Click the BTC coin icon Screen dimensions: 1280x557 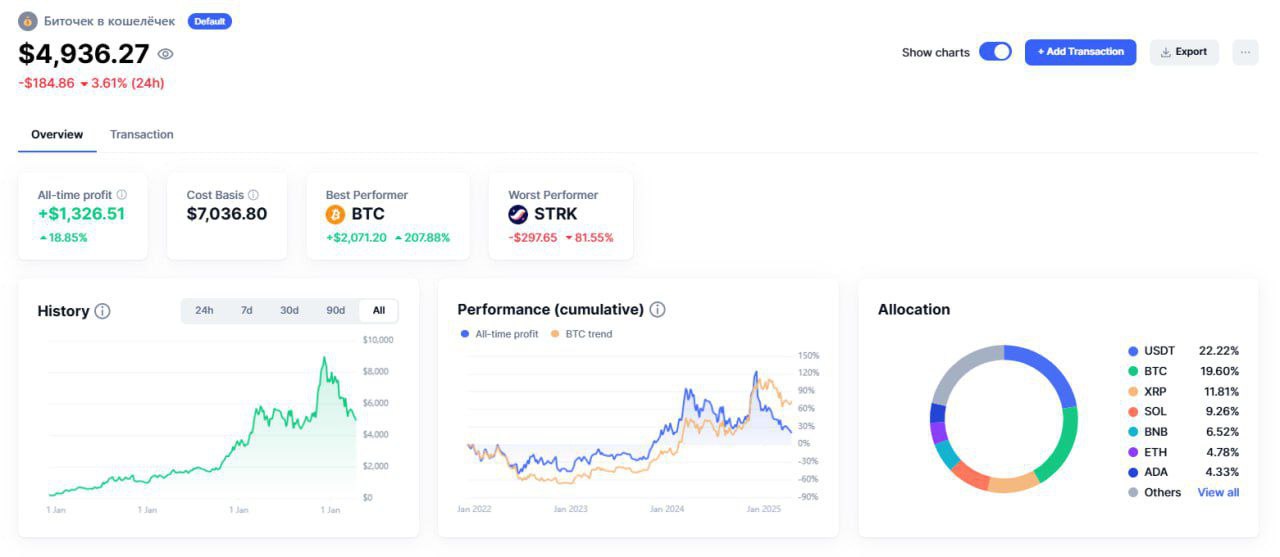pyautogui.click(x=336, y=214)
